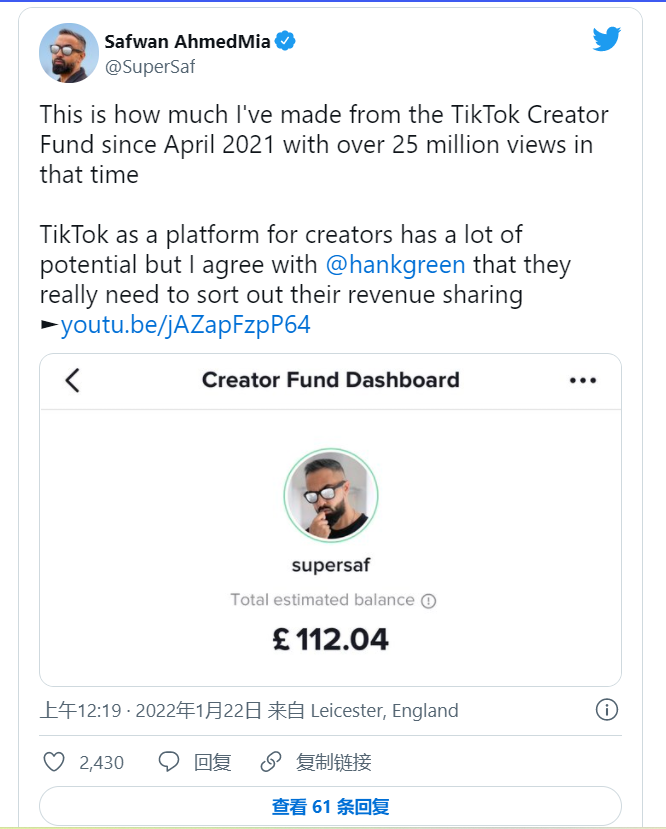
Task: Click the 查看 61 条回复 button
Action: (330, 807)
